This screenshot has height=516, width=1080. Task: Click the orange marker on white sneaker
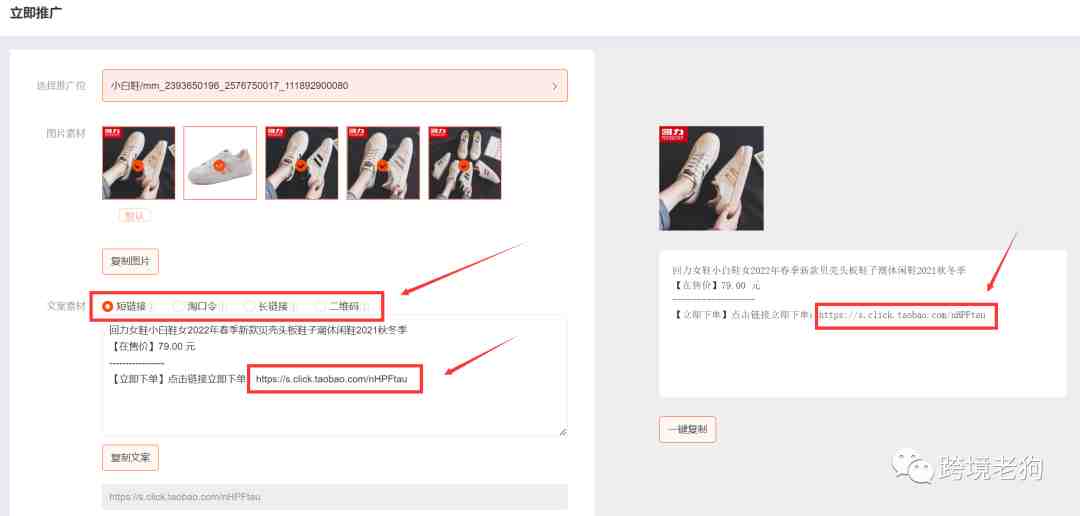[219, 165]
